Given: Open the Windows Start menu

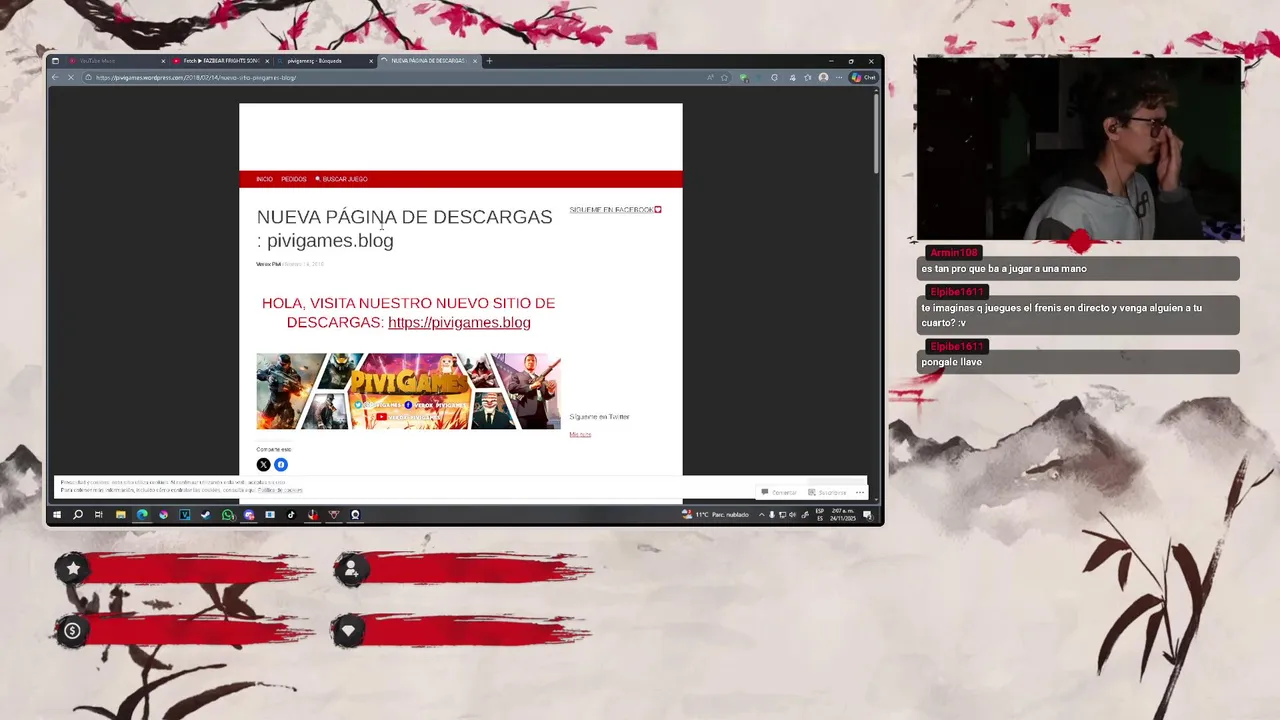Looking at the screenshot, I should tap(56, 515).
